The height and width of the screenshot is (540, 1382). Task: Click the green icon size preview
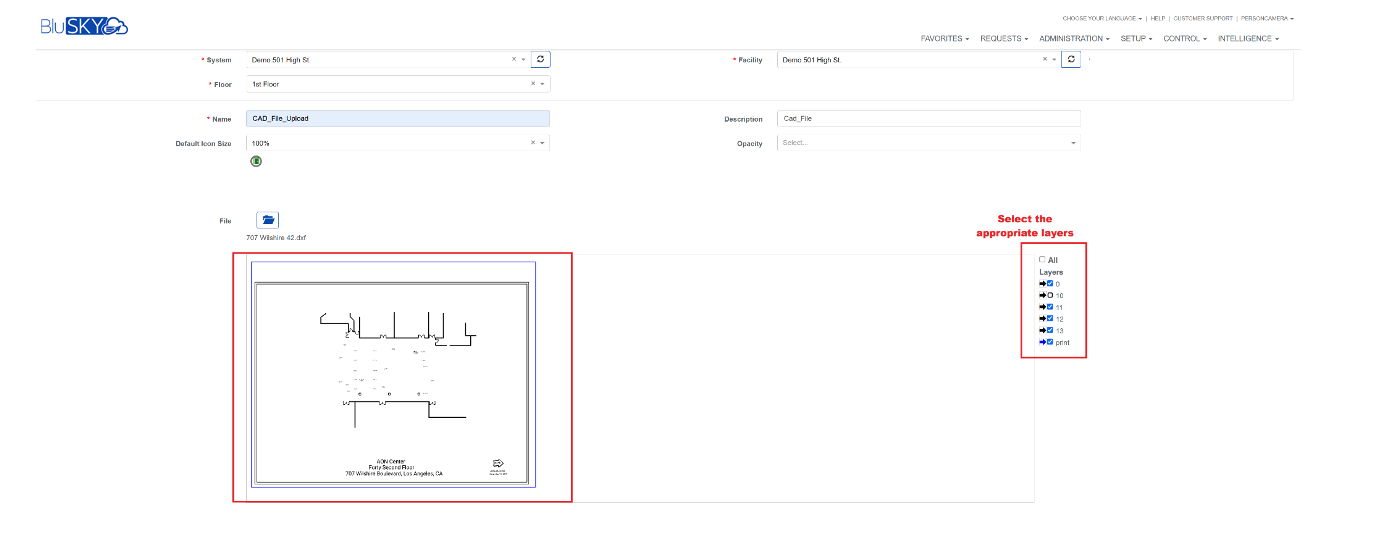tap(256, 161)
